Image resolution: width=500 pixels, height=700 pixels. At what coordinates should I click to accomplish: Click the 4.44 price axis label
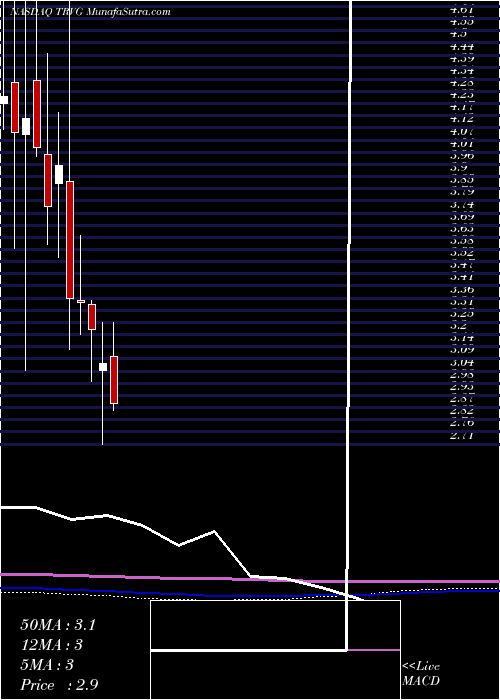coord(462,47)
